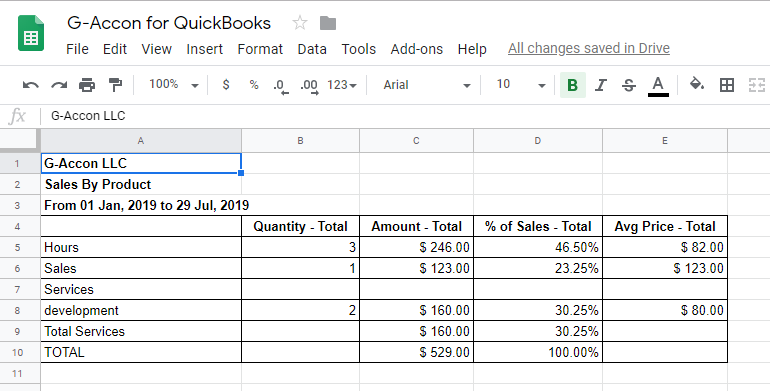Click the Redo arrow icon

59,85
